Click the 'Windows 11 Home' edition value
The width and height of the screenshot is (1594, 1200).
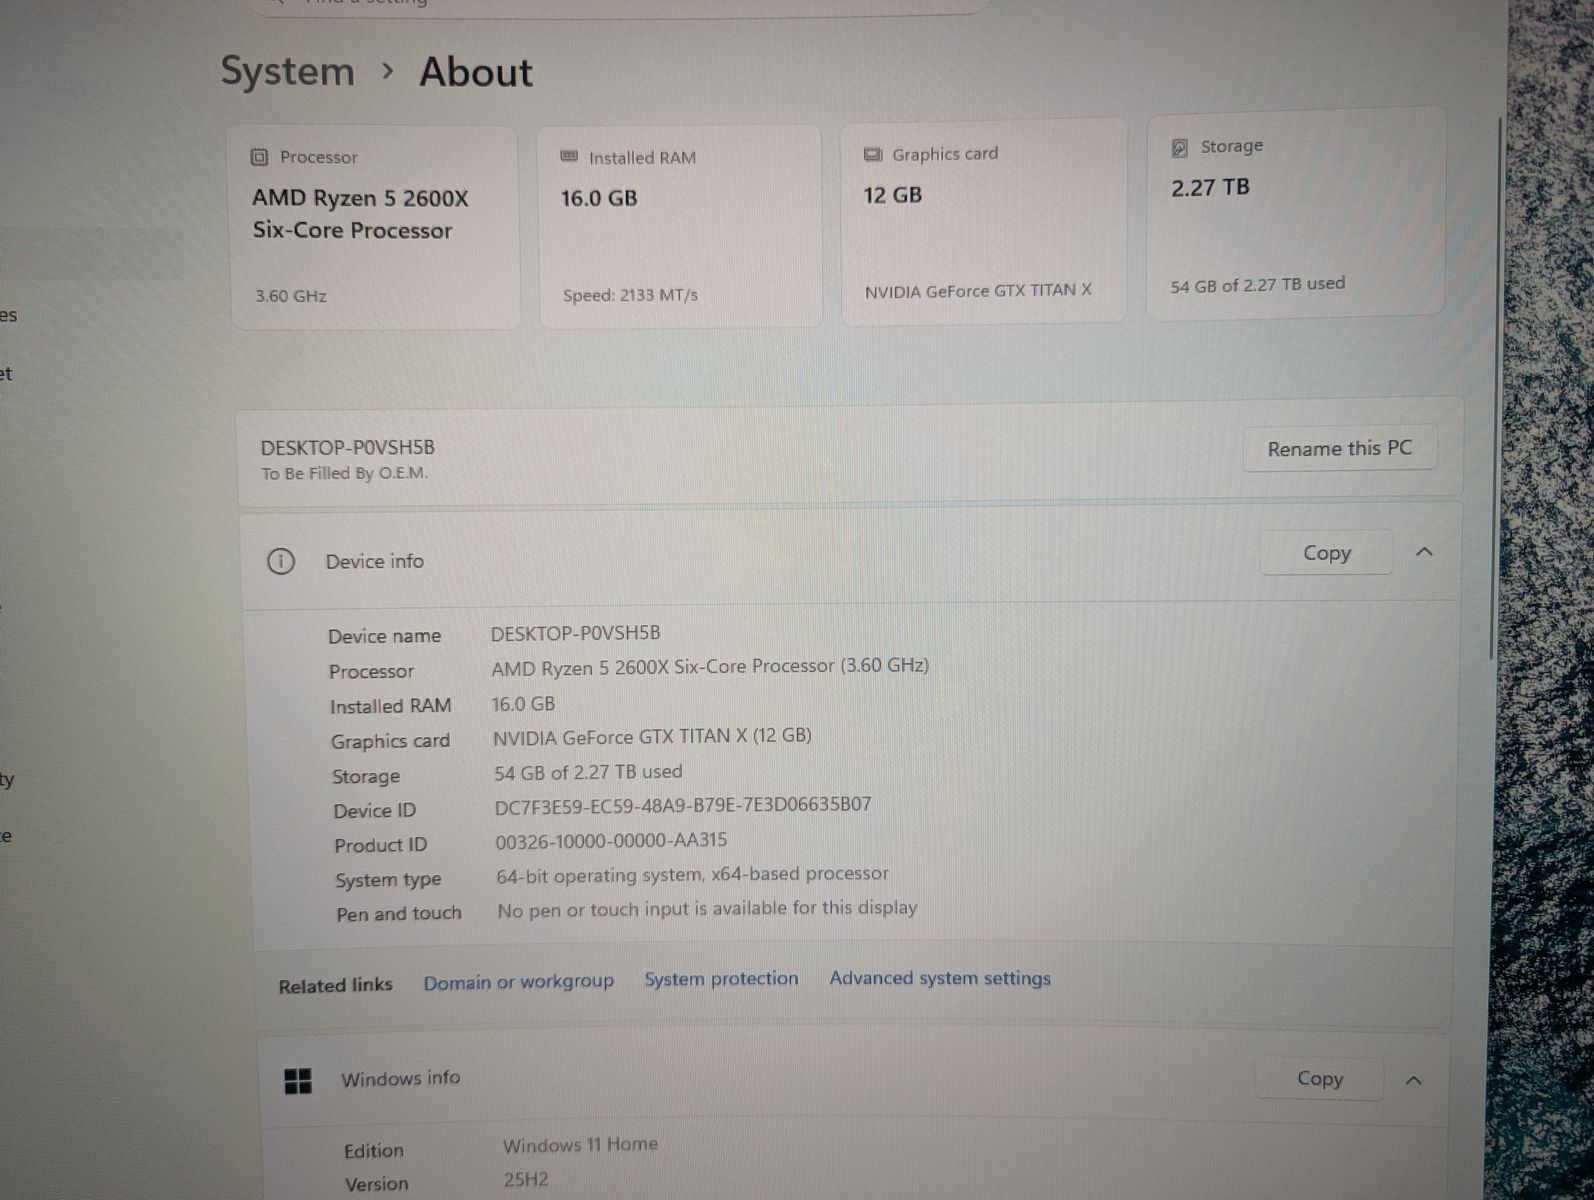[580, 1145]
